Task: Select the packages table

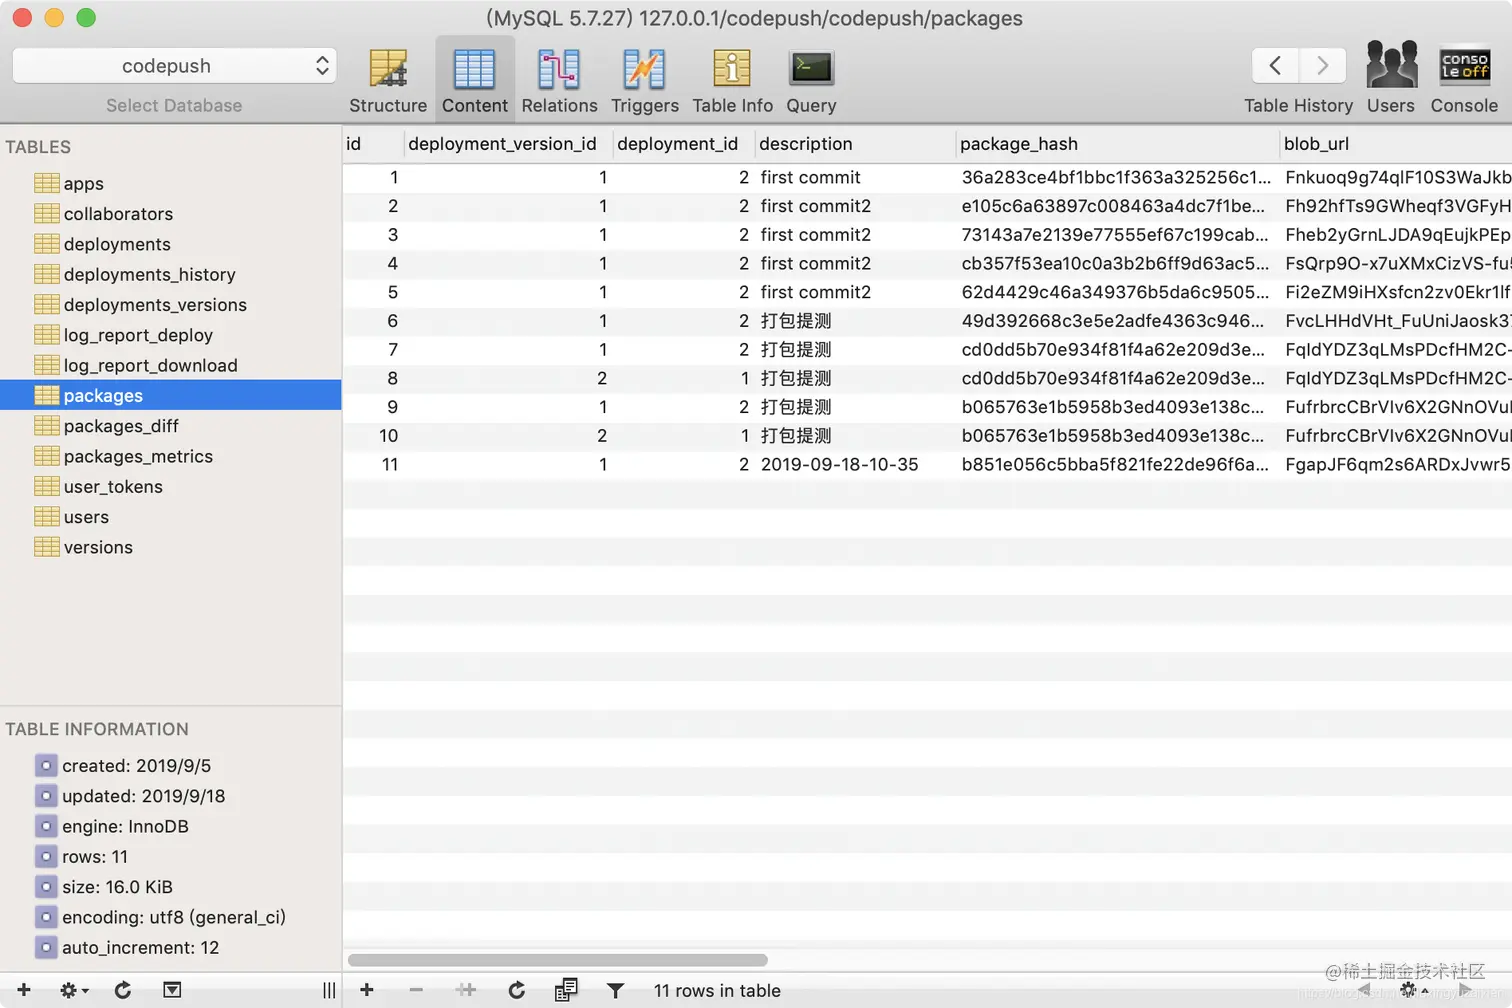Action: tap(170, 395)
